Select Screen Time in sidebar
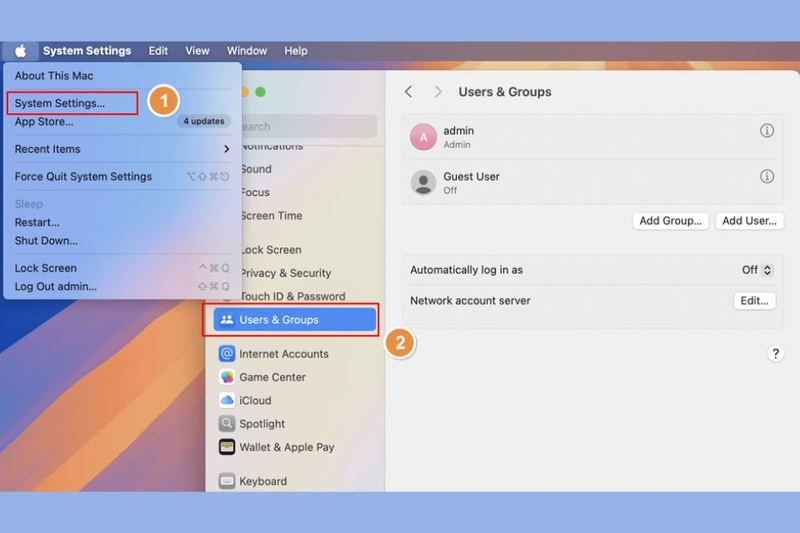The image size is (800, 533). tap(271, 216)
